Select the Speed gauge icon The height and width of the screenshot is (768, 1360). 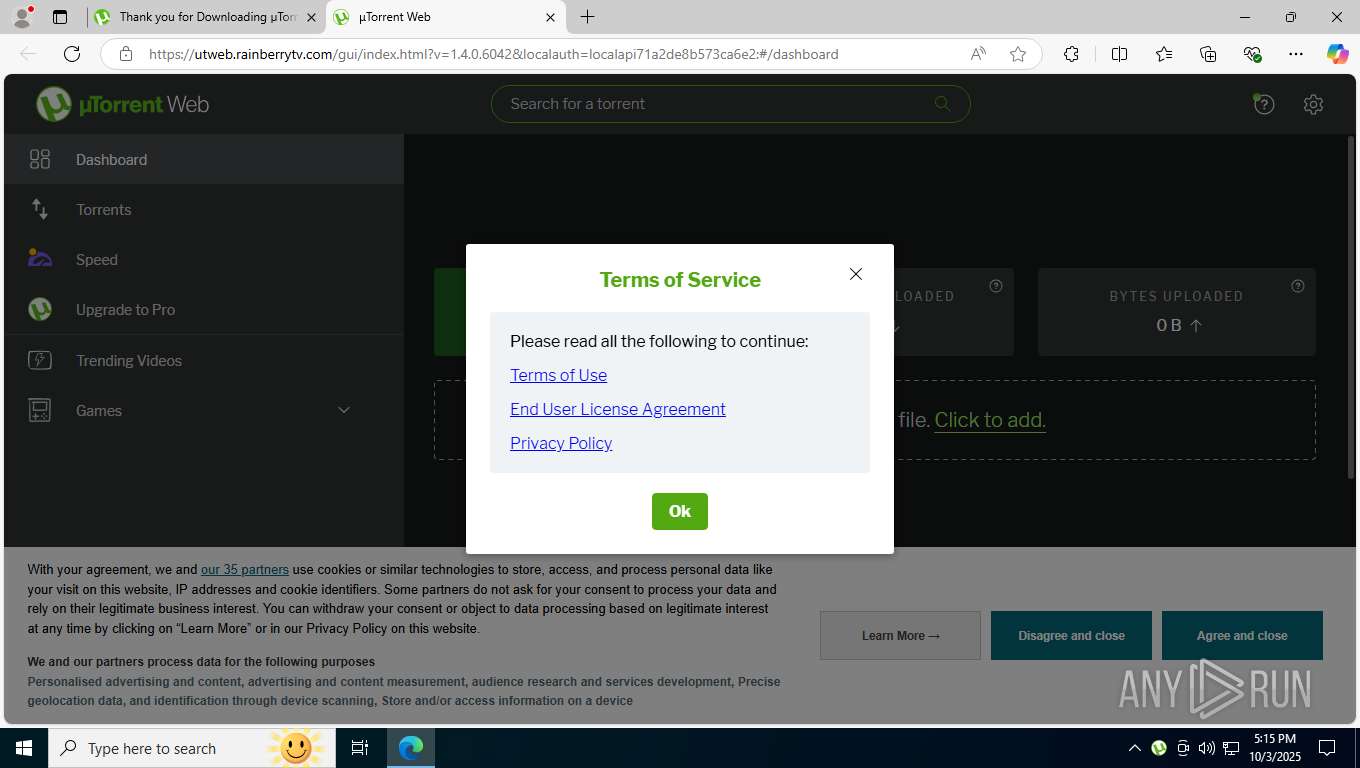[x=40, y=259]
